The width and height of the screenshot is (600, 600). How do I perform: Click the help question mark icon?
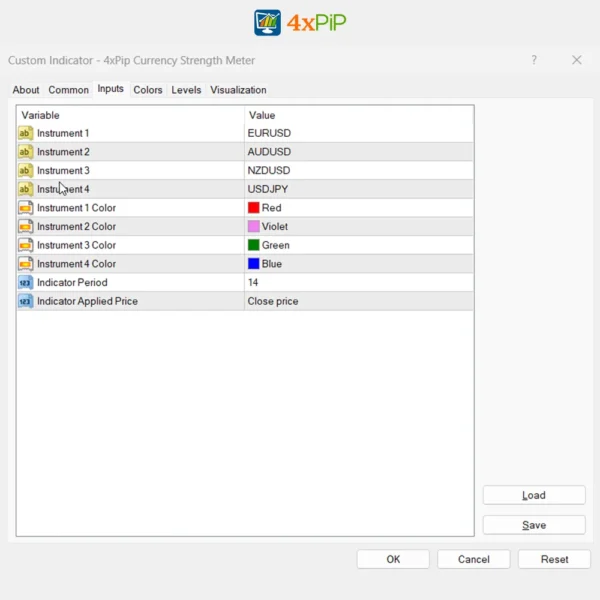point(534,60)
